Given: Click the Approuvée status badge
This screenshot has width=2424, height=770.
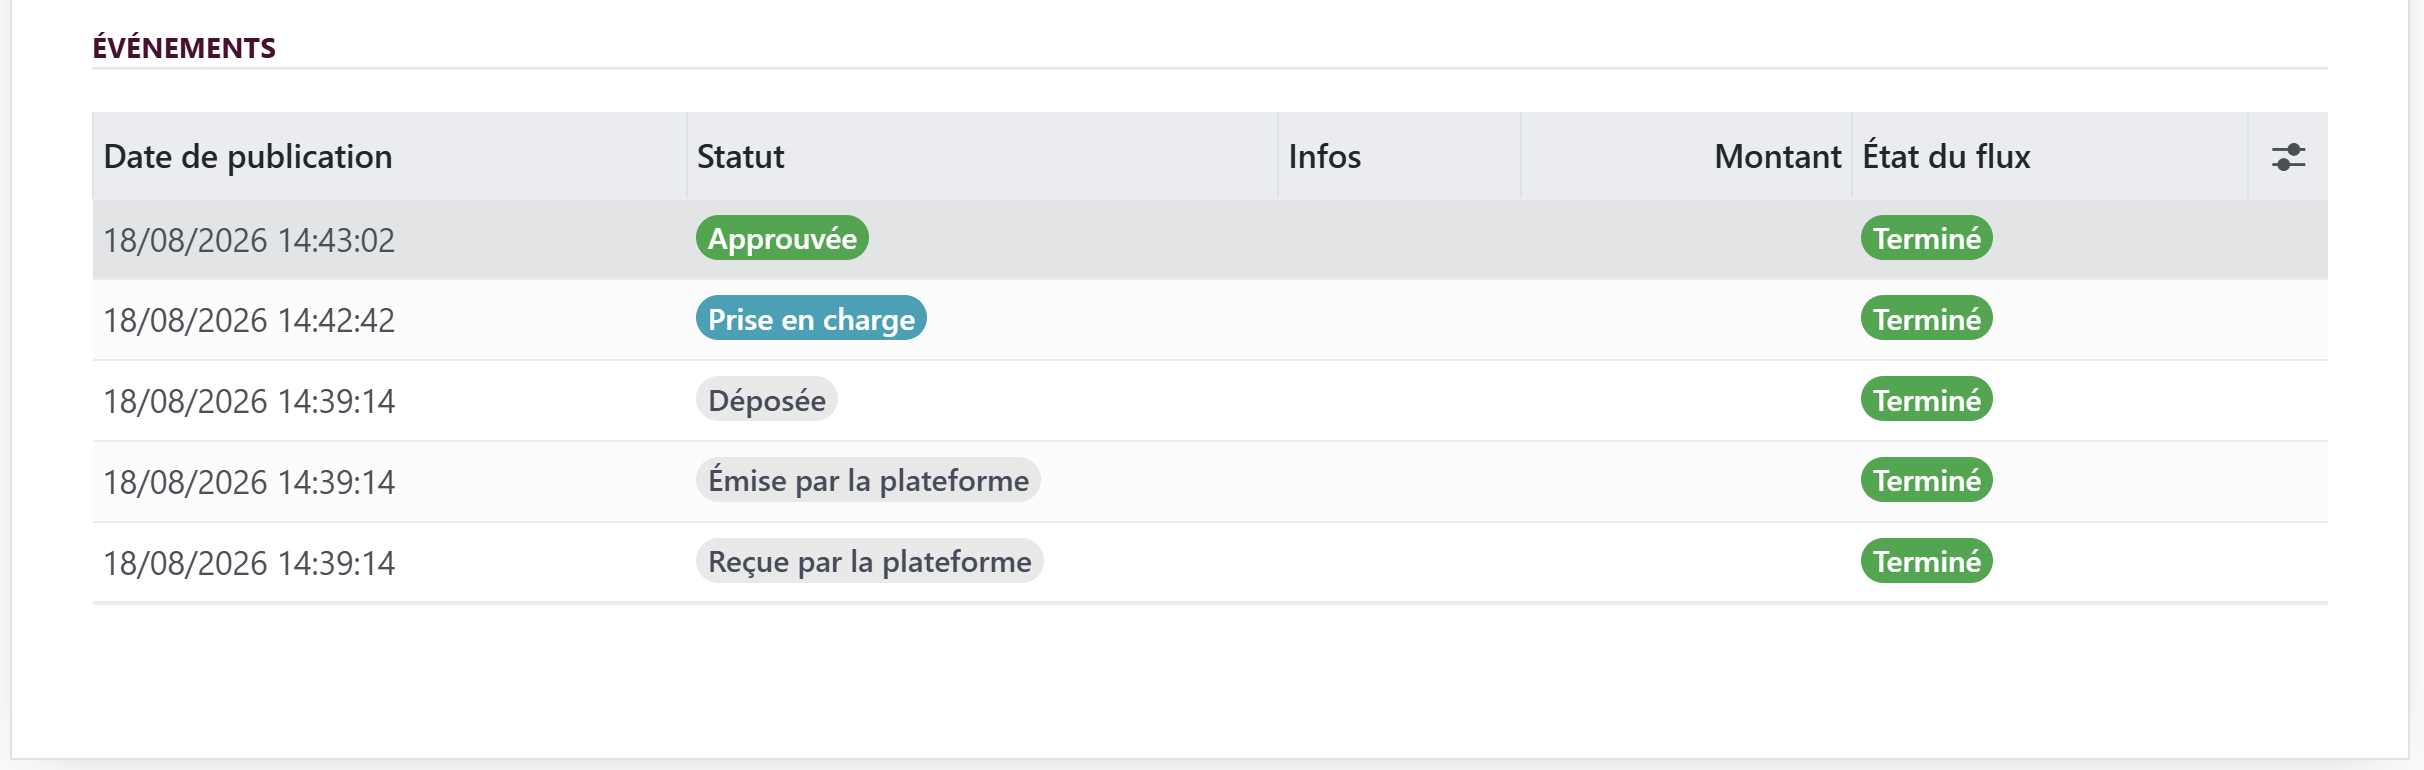Looking at the screenshot, I should [x=782, y=238].
